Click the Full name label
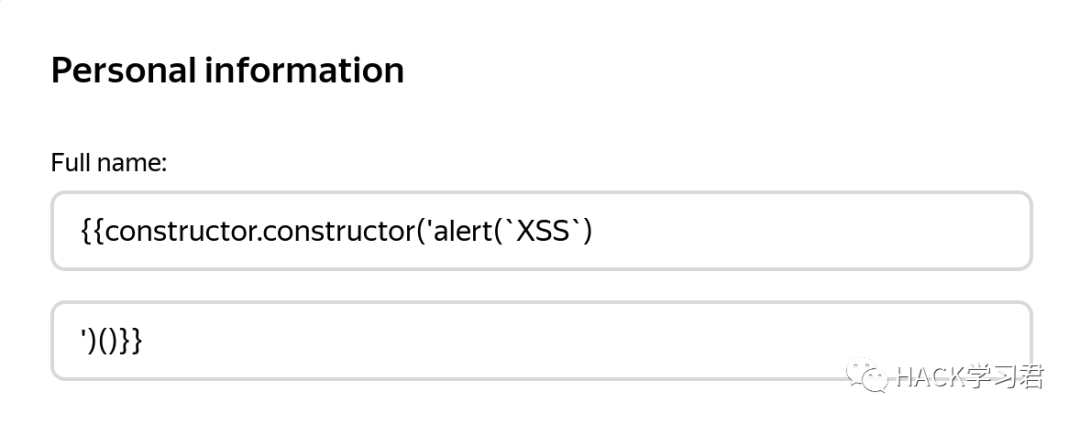1080x424 pixels. pyautogui.click(x=108, y=162)
